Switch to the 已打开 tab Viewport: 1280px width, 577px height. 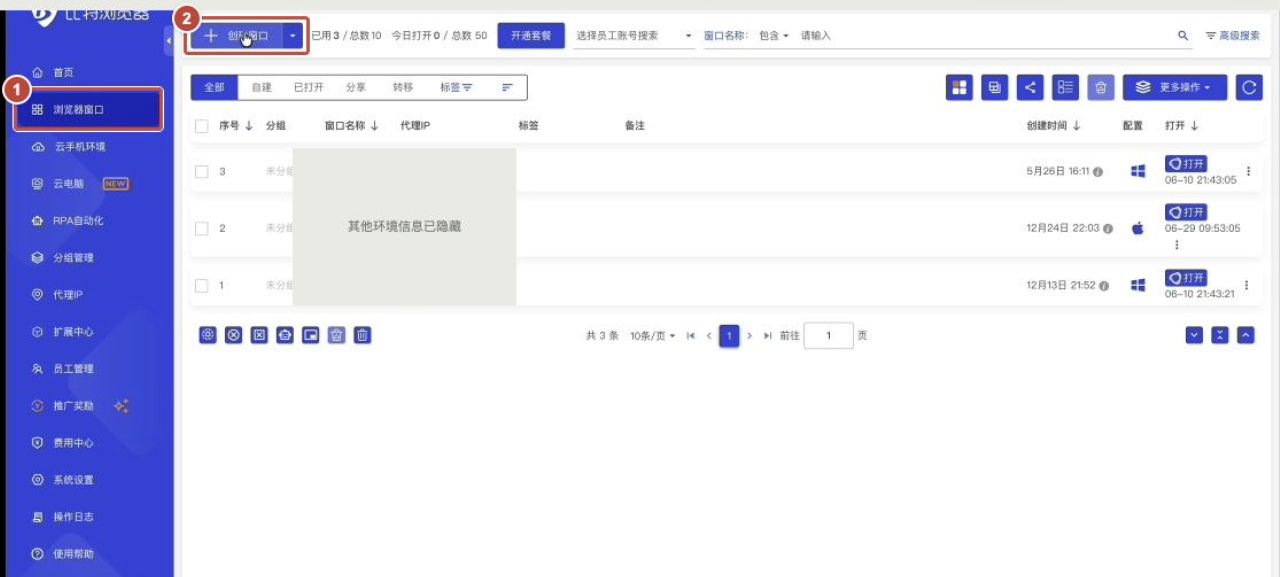pos(308,88)
